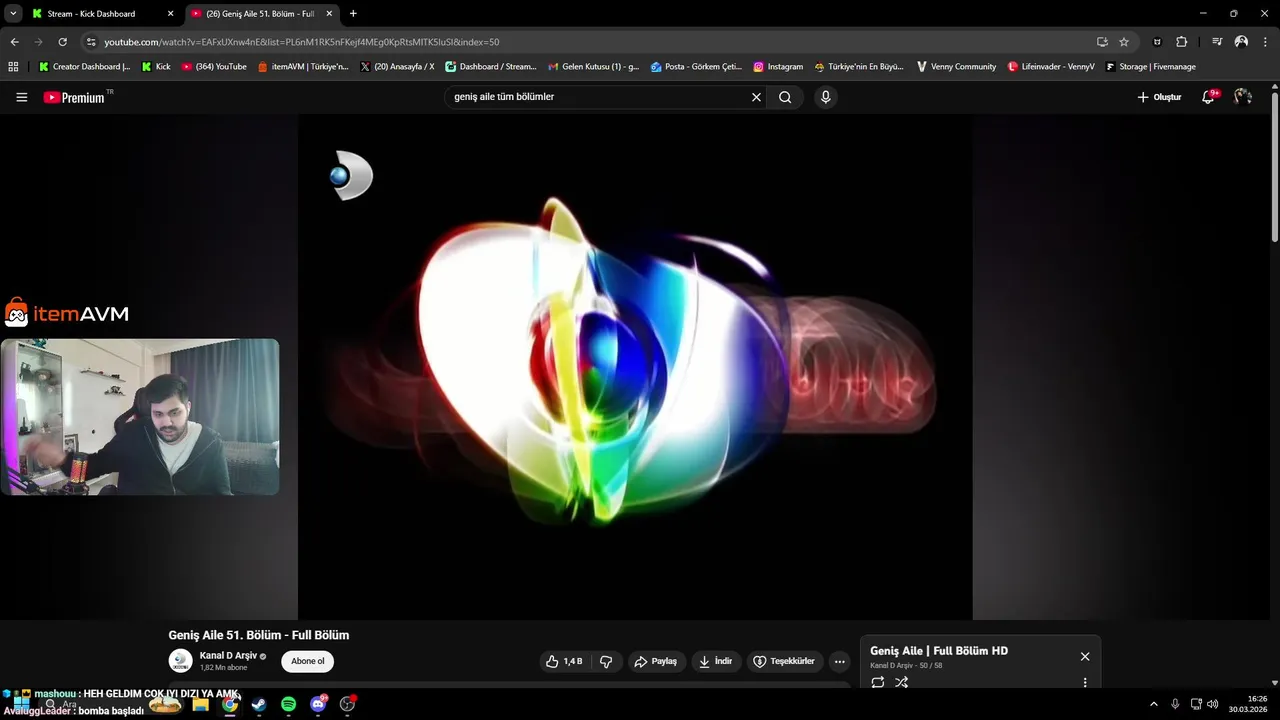Open Türkiye'nin En Büyü... bookmark

pyautogui.click(x=859, y=67)
